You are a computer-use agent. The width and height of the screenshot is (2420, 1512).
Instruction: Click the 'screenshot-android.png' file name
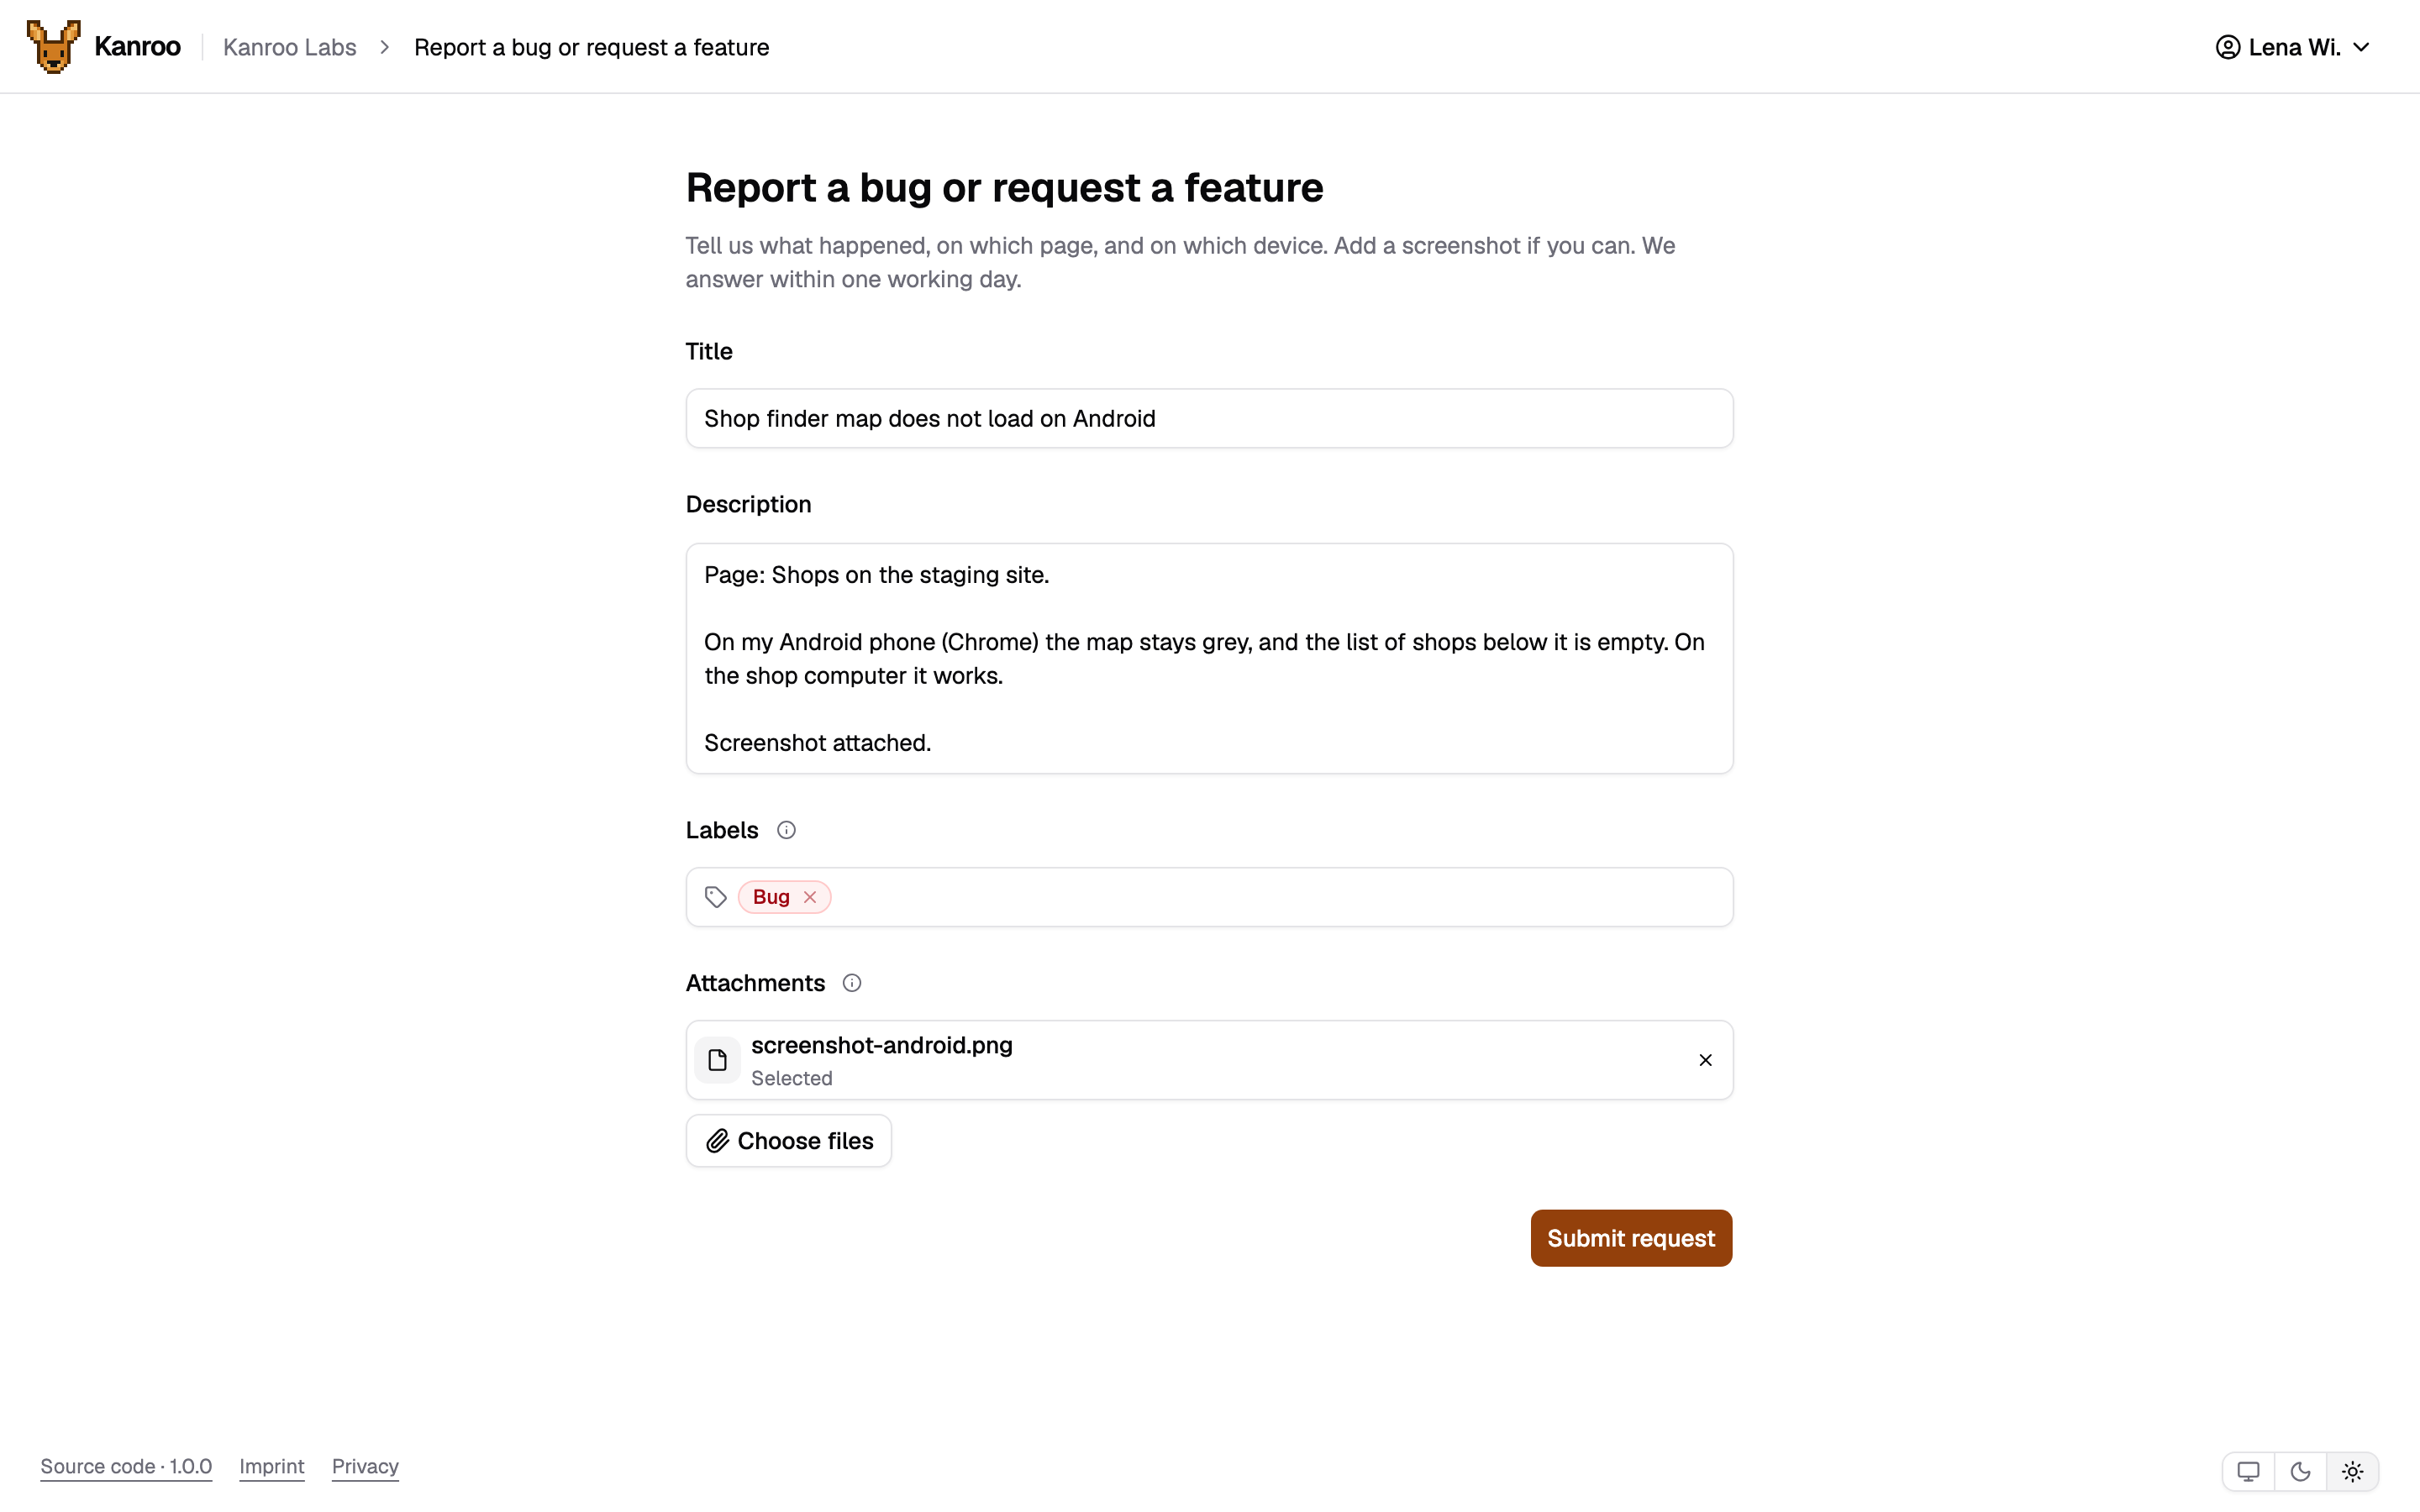click(882, 1045)
